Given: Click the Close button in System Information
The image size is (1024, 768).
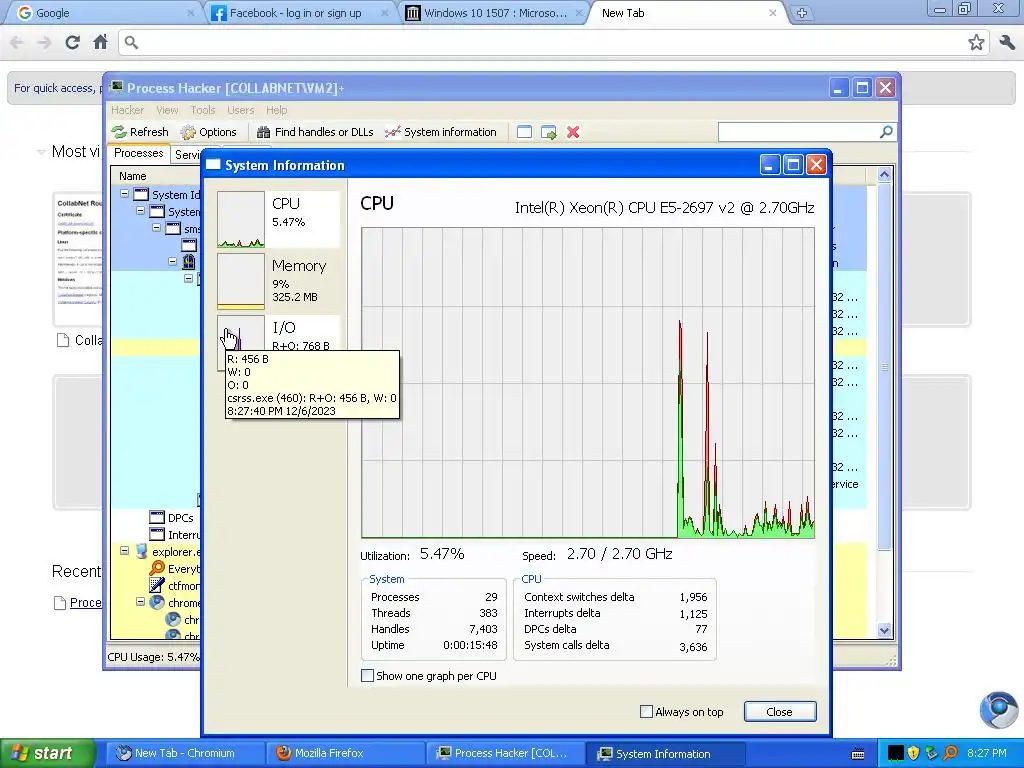Looking at the screenshot, I should (x=780, y=712).
